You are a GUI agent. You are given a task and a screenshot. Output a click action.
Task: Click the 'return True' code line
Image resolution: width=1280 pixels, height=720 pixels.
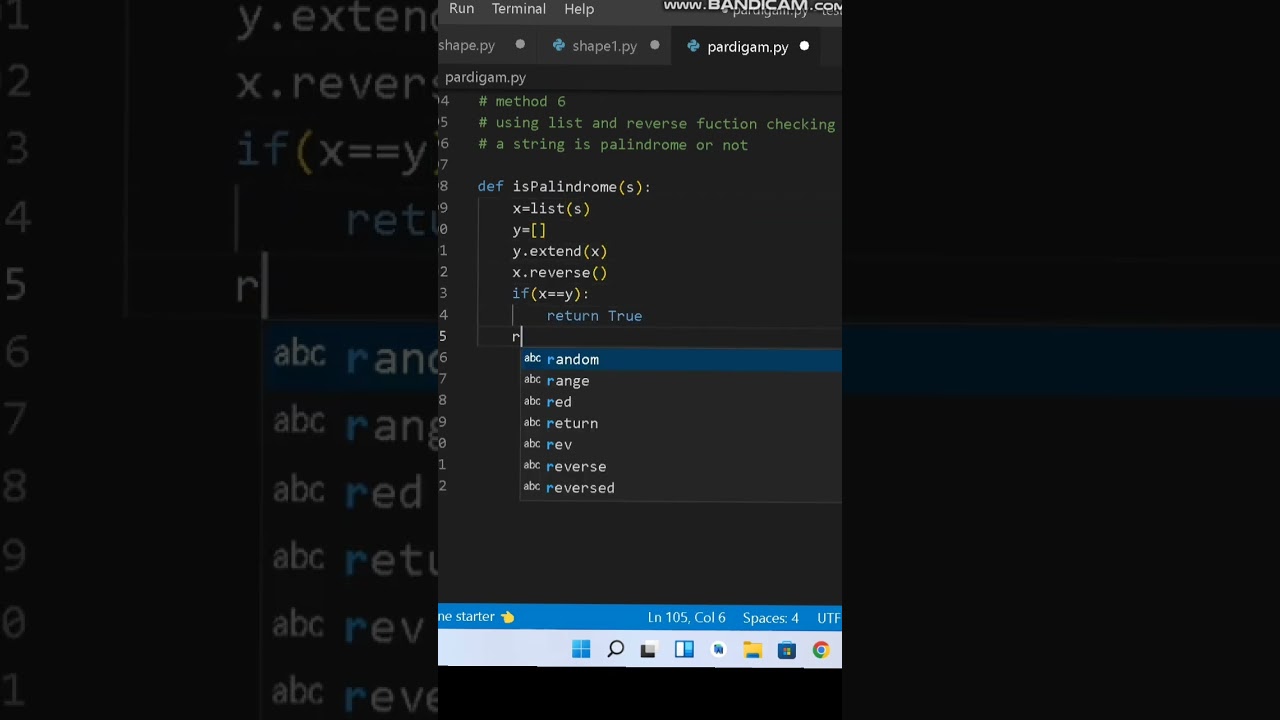pos(594,316)
